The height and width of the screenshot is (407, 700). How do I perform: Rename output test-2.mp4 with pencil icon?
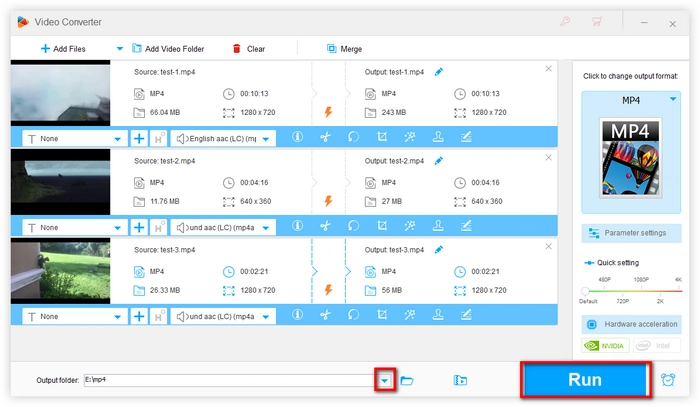[x=439, y=161]
